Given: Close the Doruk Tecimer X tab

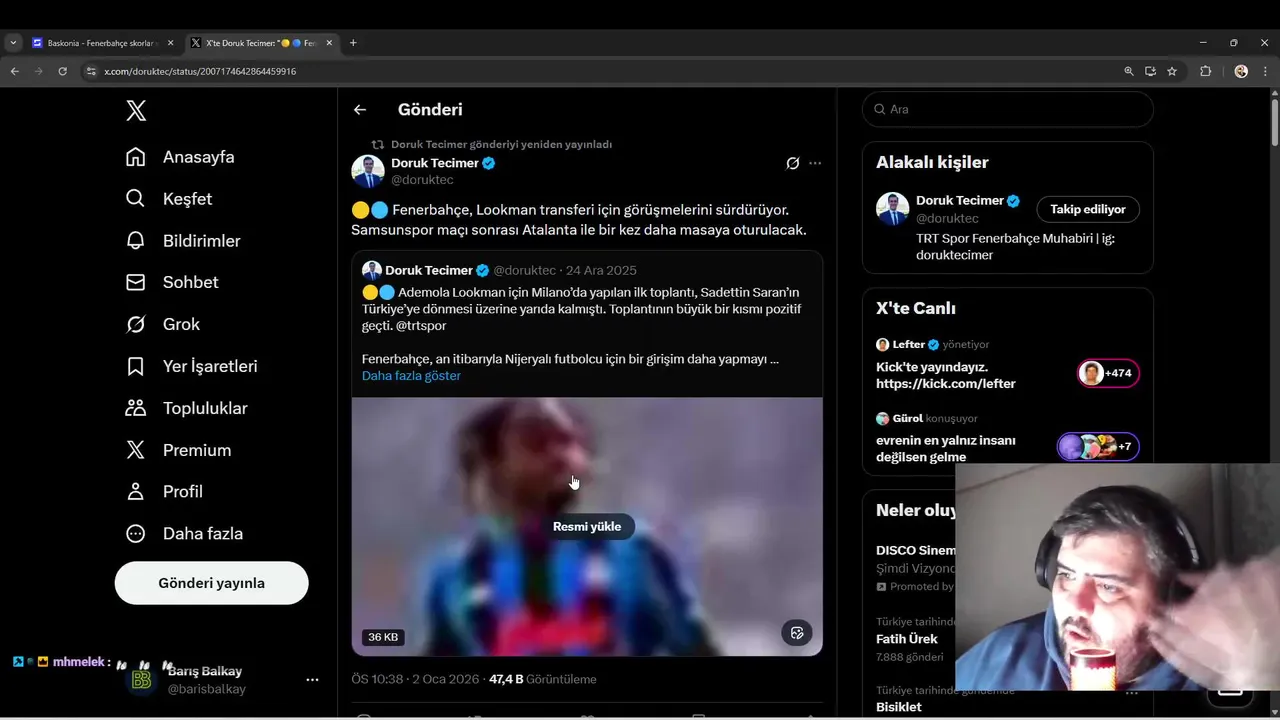Looking at the screenshot, I should pyautogui.click(x=329, y=43).
